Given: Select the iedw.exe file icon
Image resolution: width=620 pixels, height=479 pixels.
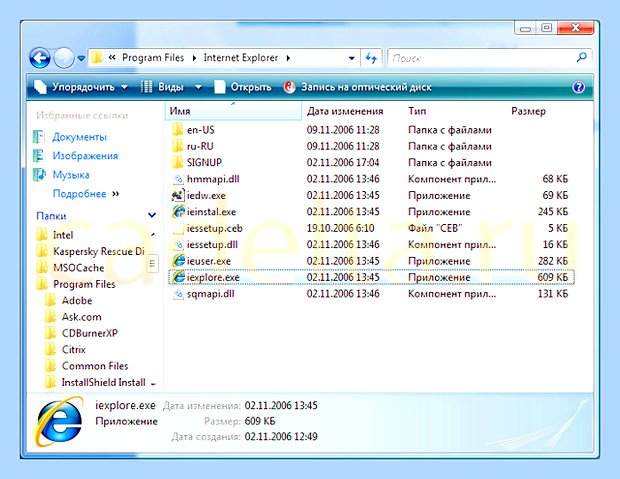Looking at the screenshot, I should click(178, 195).
